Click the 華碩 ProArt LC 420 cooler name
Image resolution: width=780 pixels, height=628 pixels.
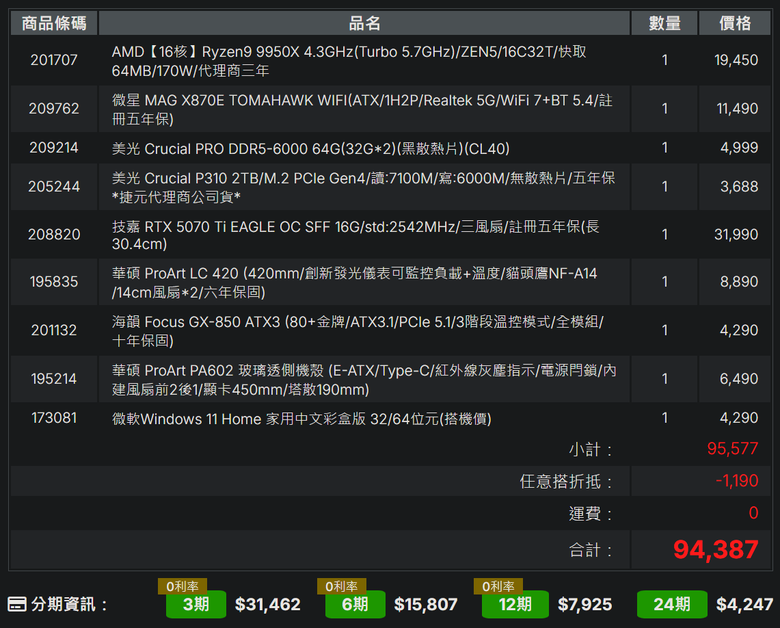coord(354,283)
